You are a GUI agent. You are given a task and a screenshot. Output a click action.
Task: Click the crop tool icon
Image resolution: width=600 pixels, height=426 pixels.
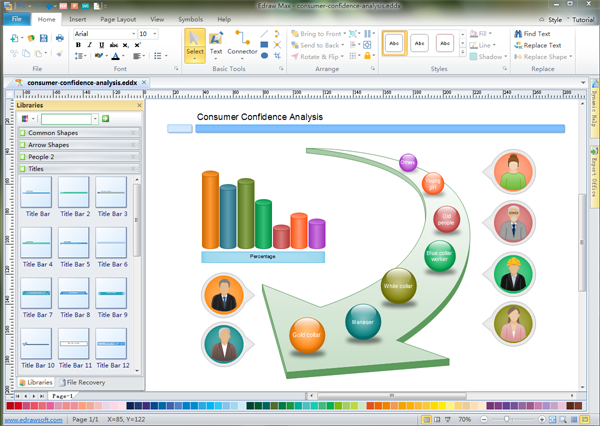click(x=277, y=56)
